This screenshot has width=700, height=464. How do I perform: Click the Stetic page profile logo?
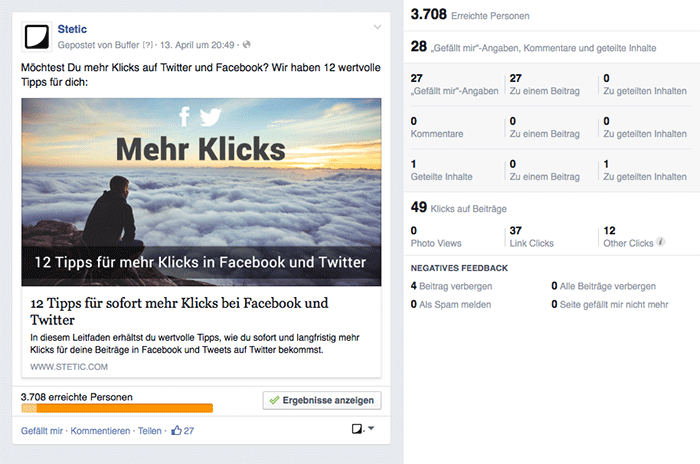click(x=37, y=37)
